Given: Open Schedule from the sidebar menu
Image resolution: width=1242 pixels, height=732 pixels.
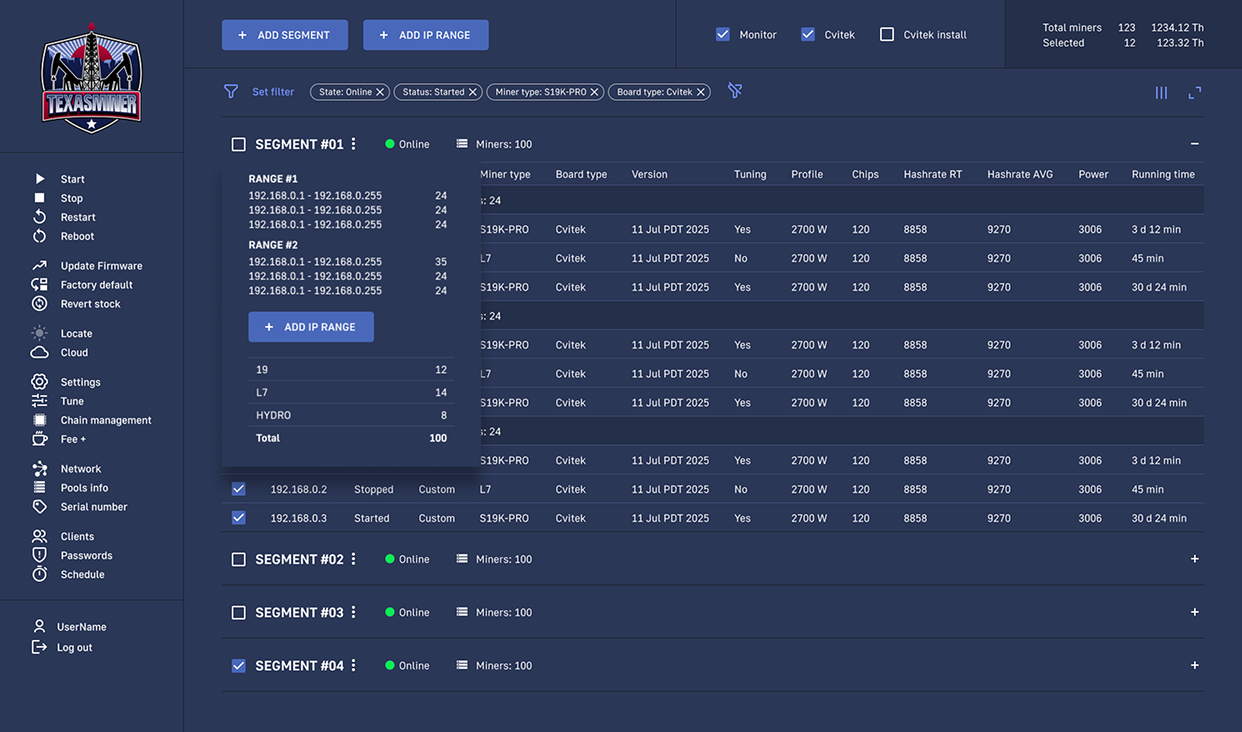Looking at the screenshot, I should pyautogui.click(x=40, y=574).
